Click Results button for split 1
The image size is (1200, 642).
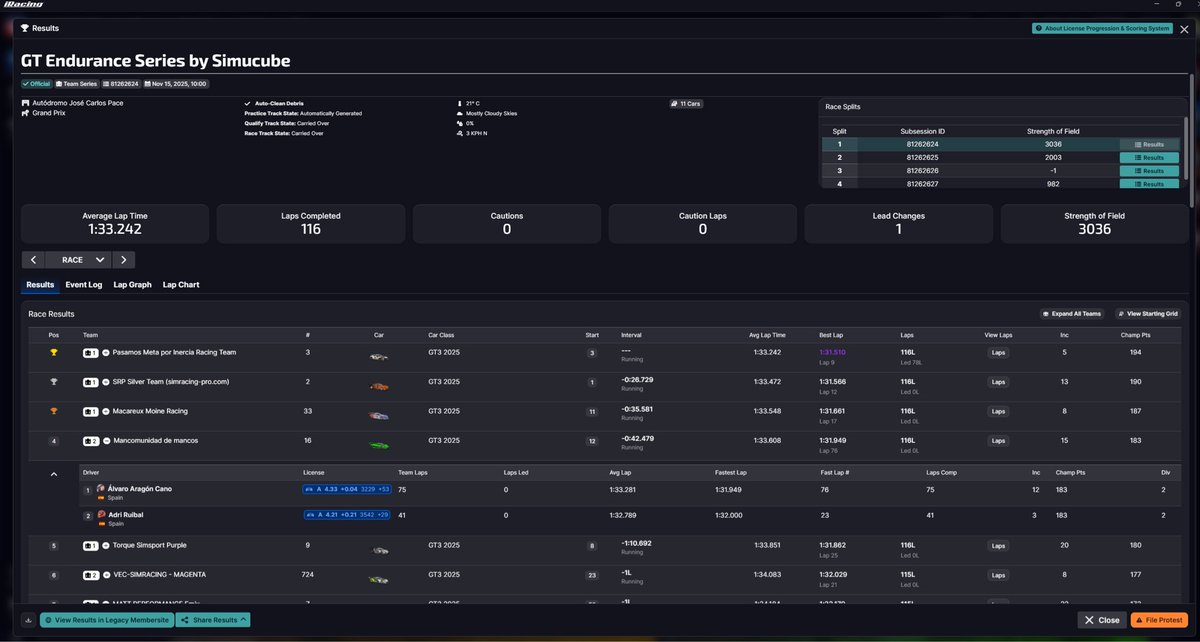1149,145
